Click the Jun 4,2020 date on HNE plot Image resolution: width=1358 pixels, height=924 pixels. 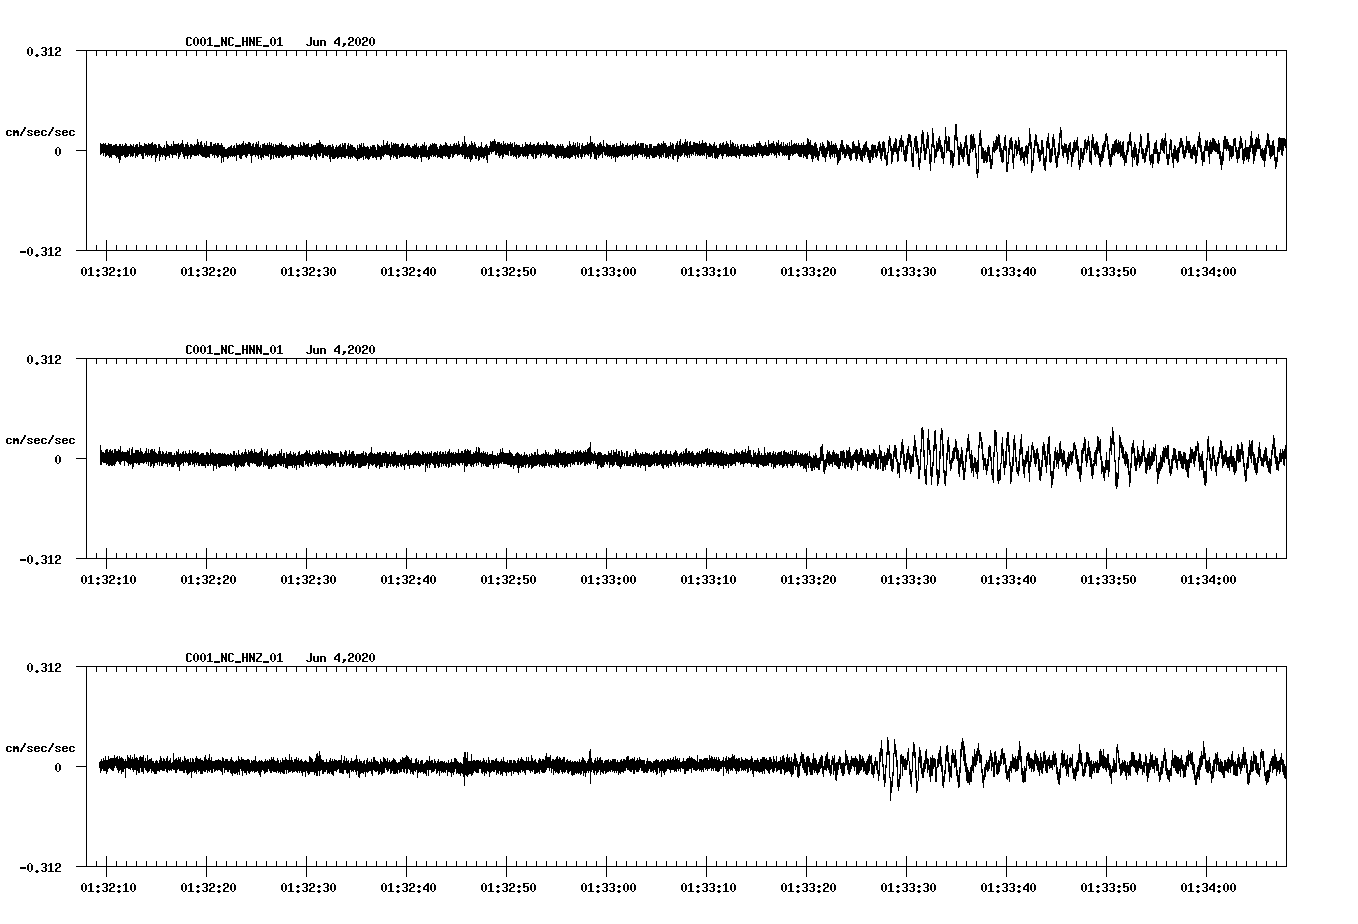(341, 42)
